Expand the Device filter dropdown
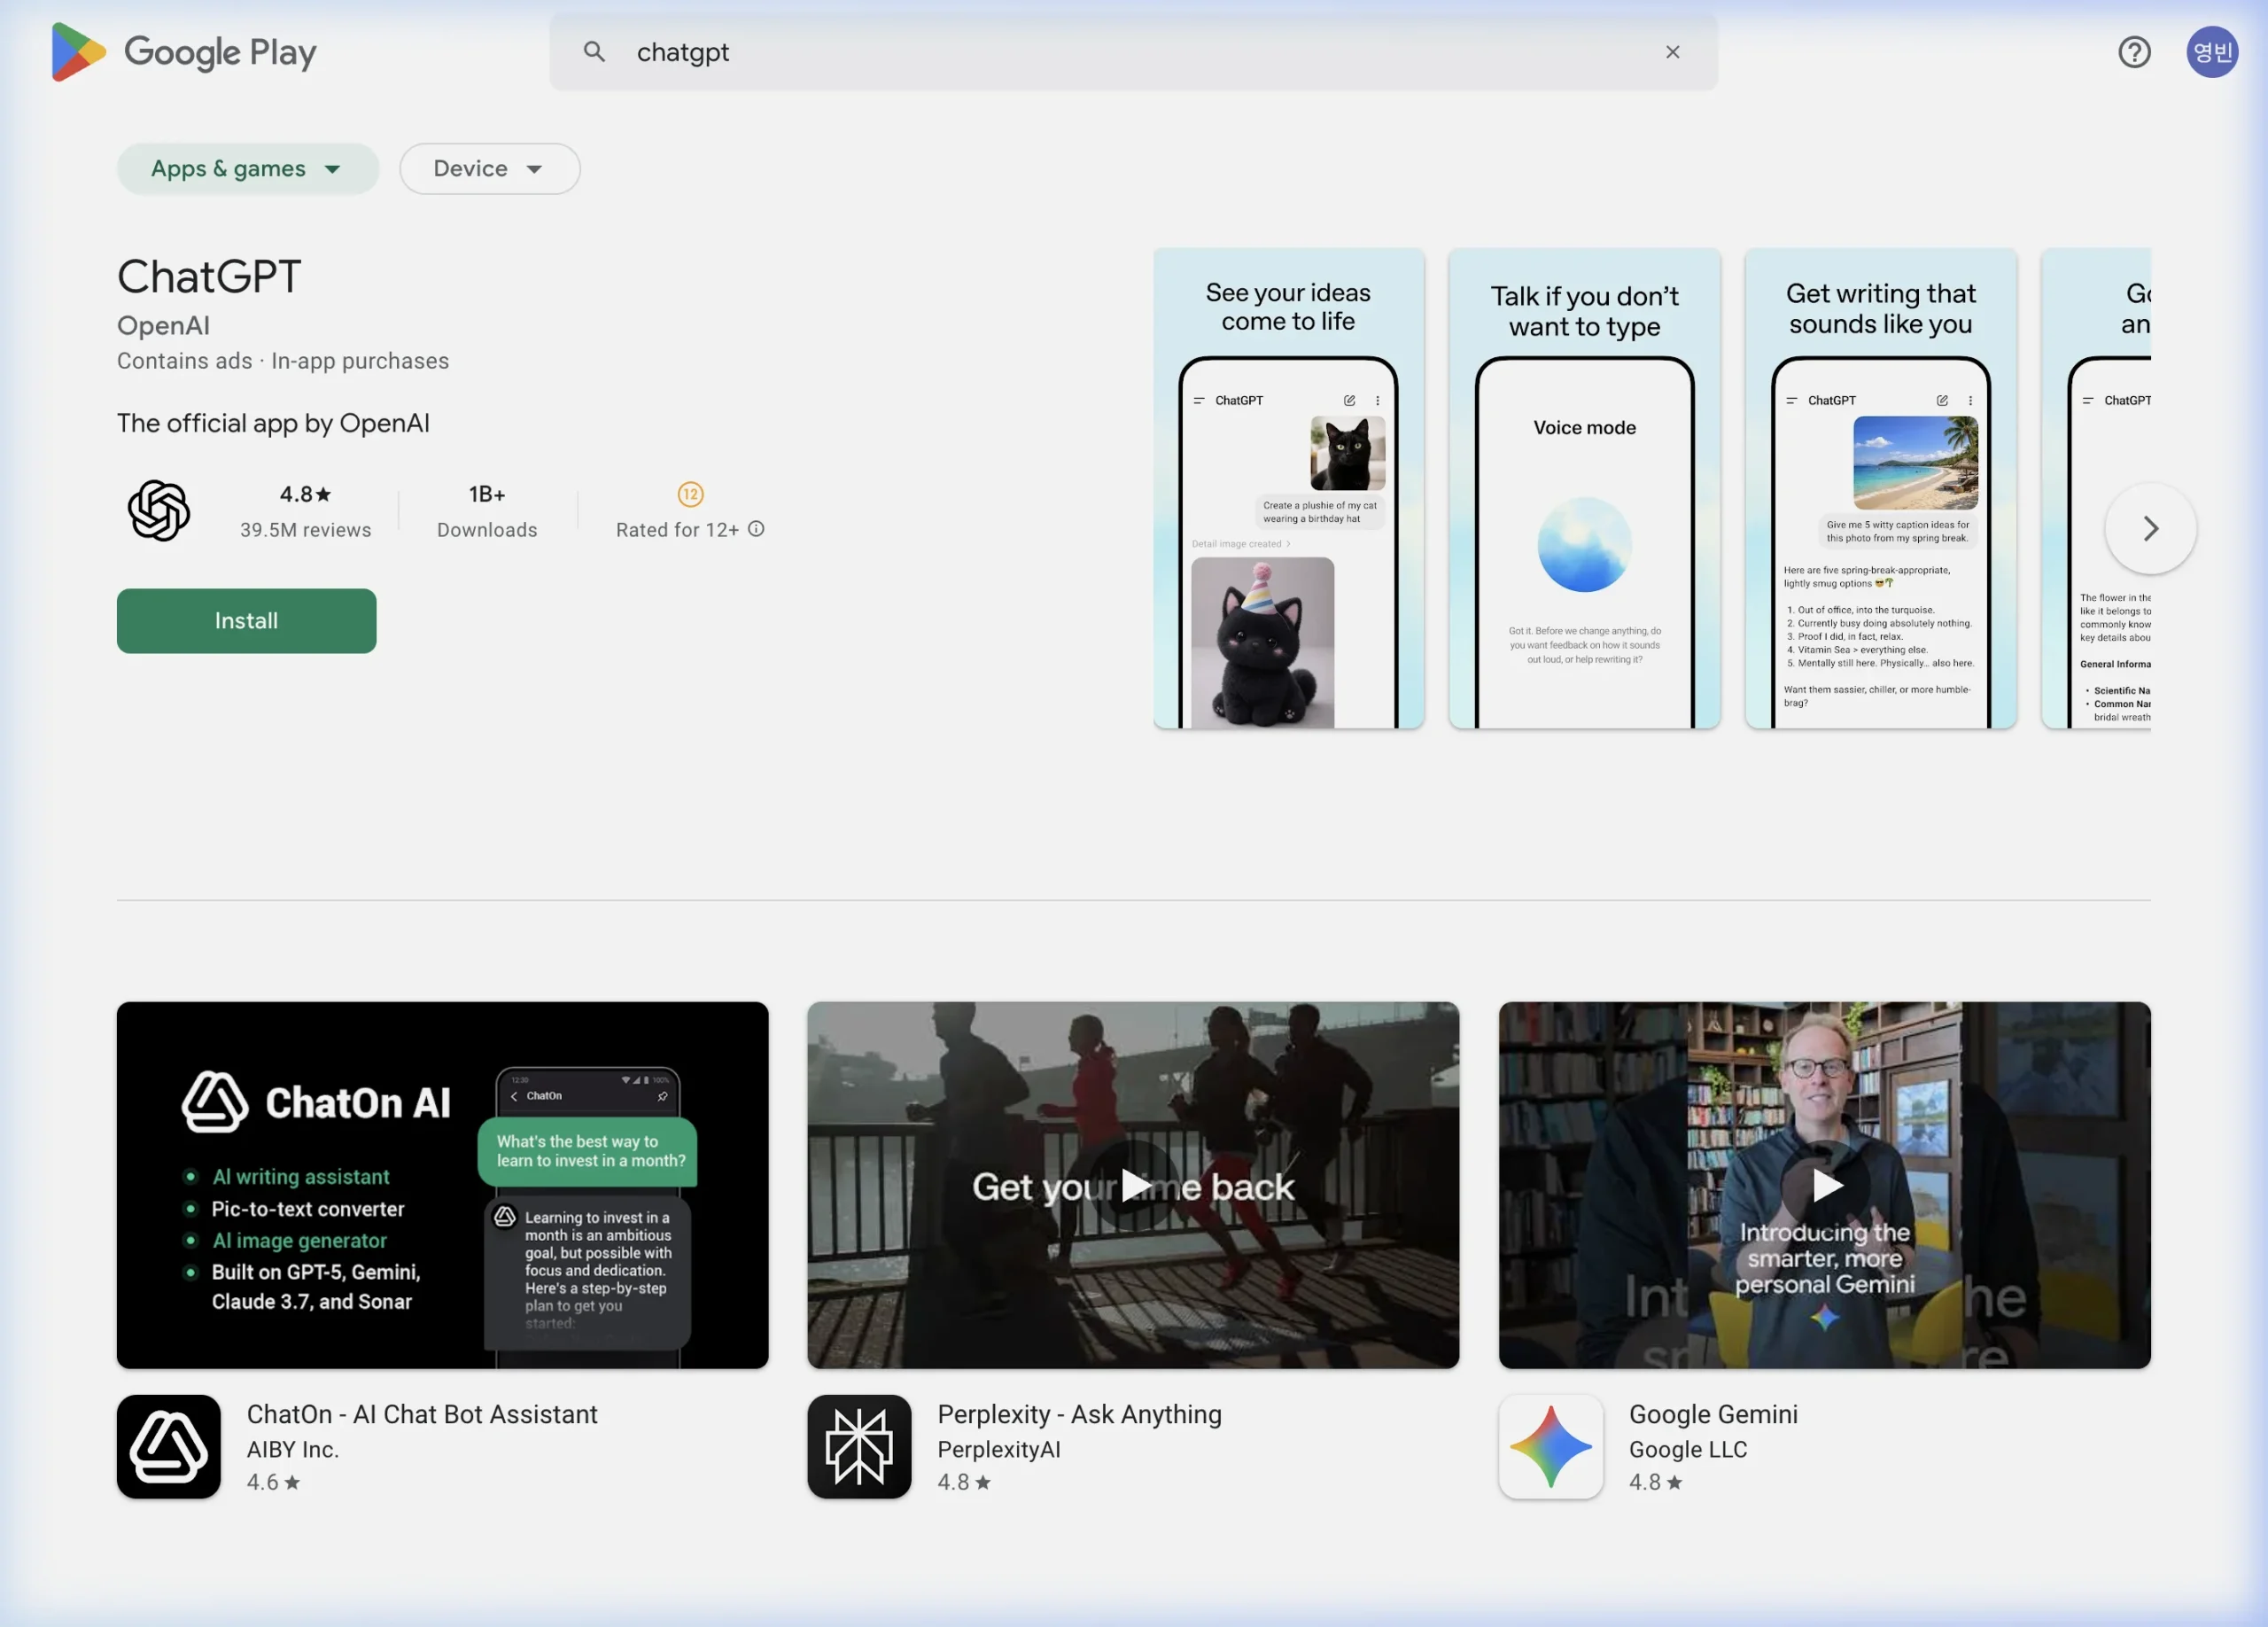 pos(489,169)
